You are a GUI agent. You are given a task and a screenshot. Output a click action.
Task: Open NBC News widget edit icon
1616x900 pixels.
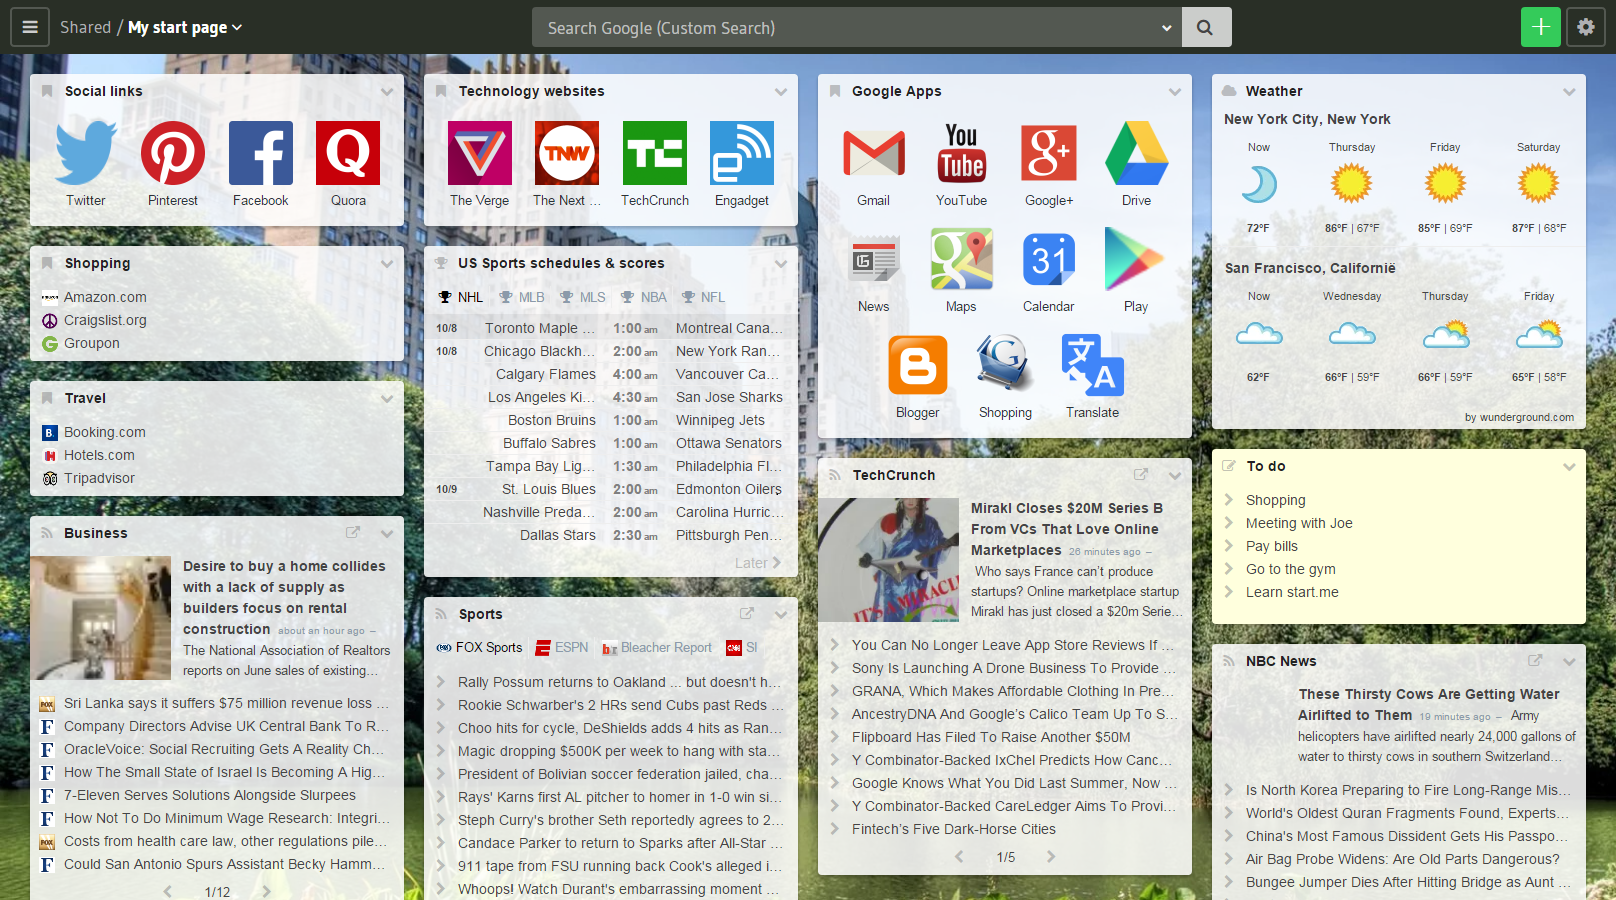(1535, 661)
